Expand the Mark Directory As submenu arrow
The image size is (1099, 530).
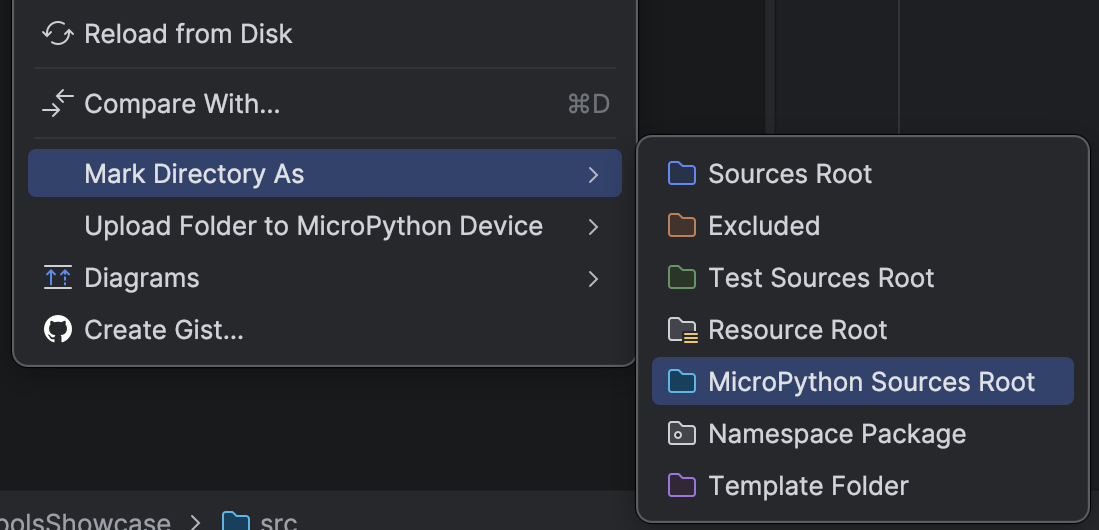click(x=593, y=174)
